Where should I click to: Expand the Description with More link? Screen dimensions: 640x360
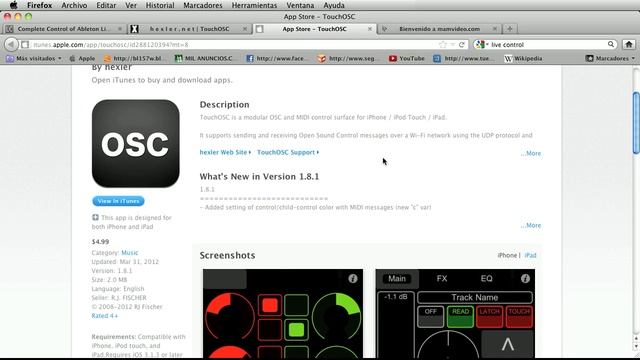pyautogui.click(x=531, y=153)
